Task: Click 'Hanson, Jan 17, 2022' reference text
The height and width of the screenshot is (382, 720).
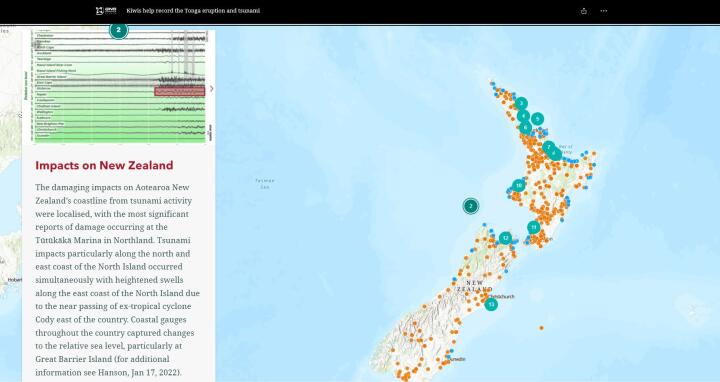Action: point(138,372)
